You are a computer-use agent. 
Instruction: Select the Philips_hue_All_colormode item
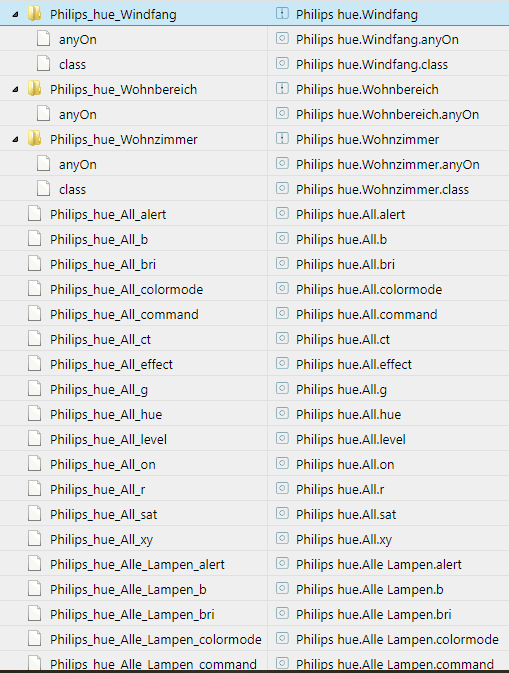click(x=127, y=290)
